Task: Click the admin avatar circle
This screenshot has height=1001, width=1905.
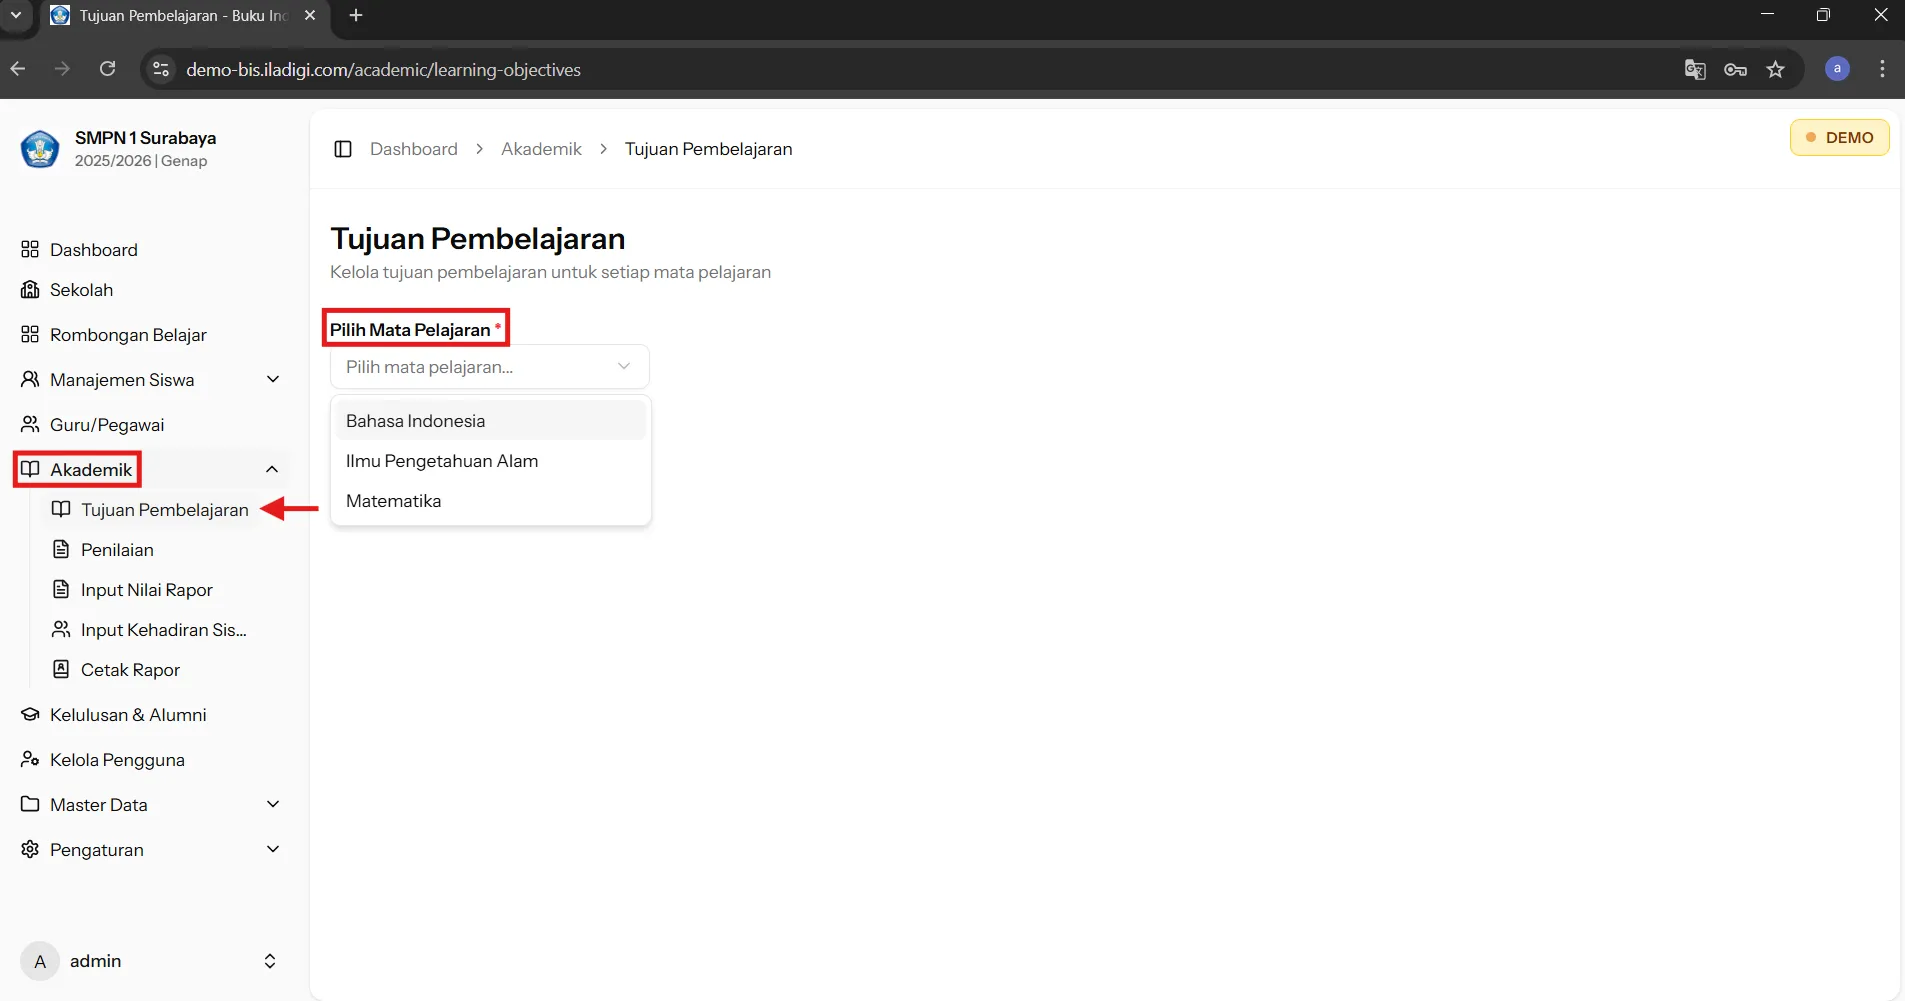Action: pyautogui.click(x=40, y=961)
